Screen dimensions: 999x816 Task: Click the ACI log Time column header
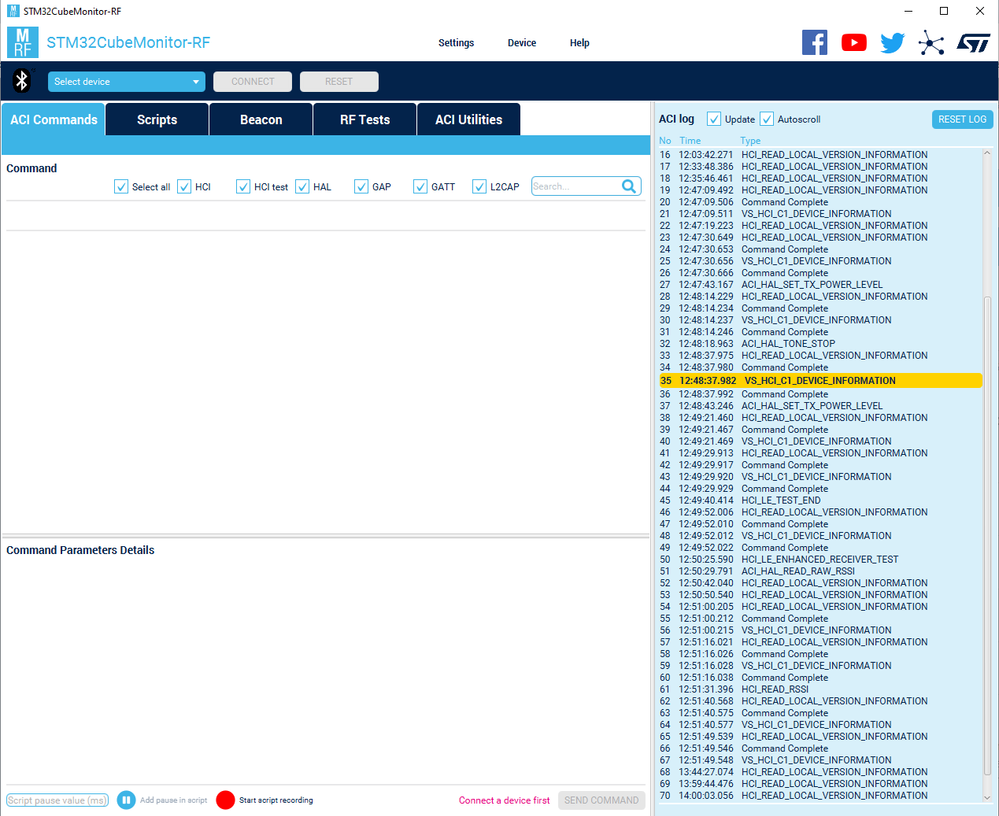pos(690,140)
